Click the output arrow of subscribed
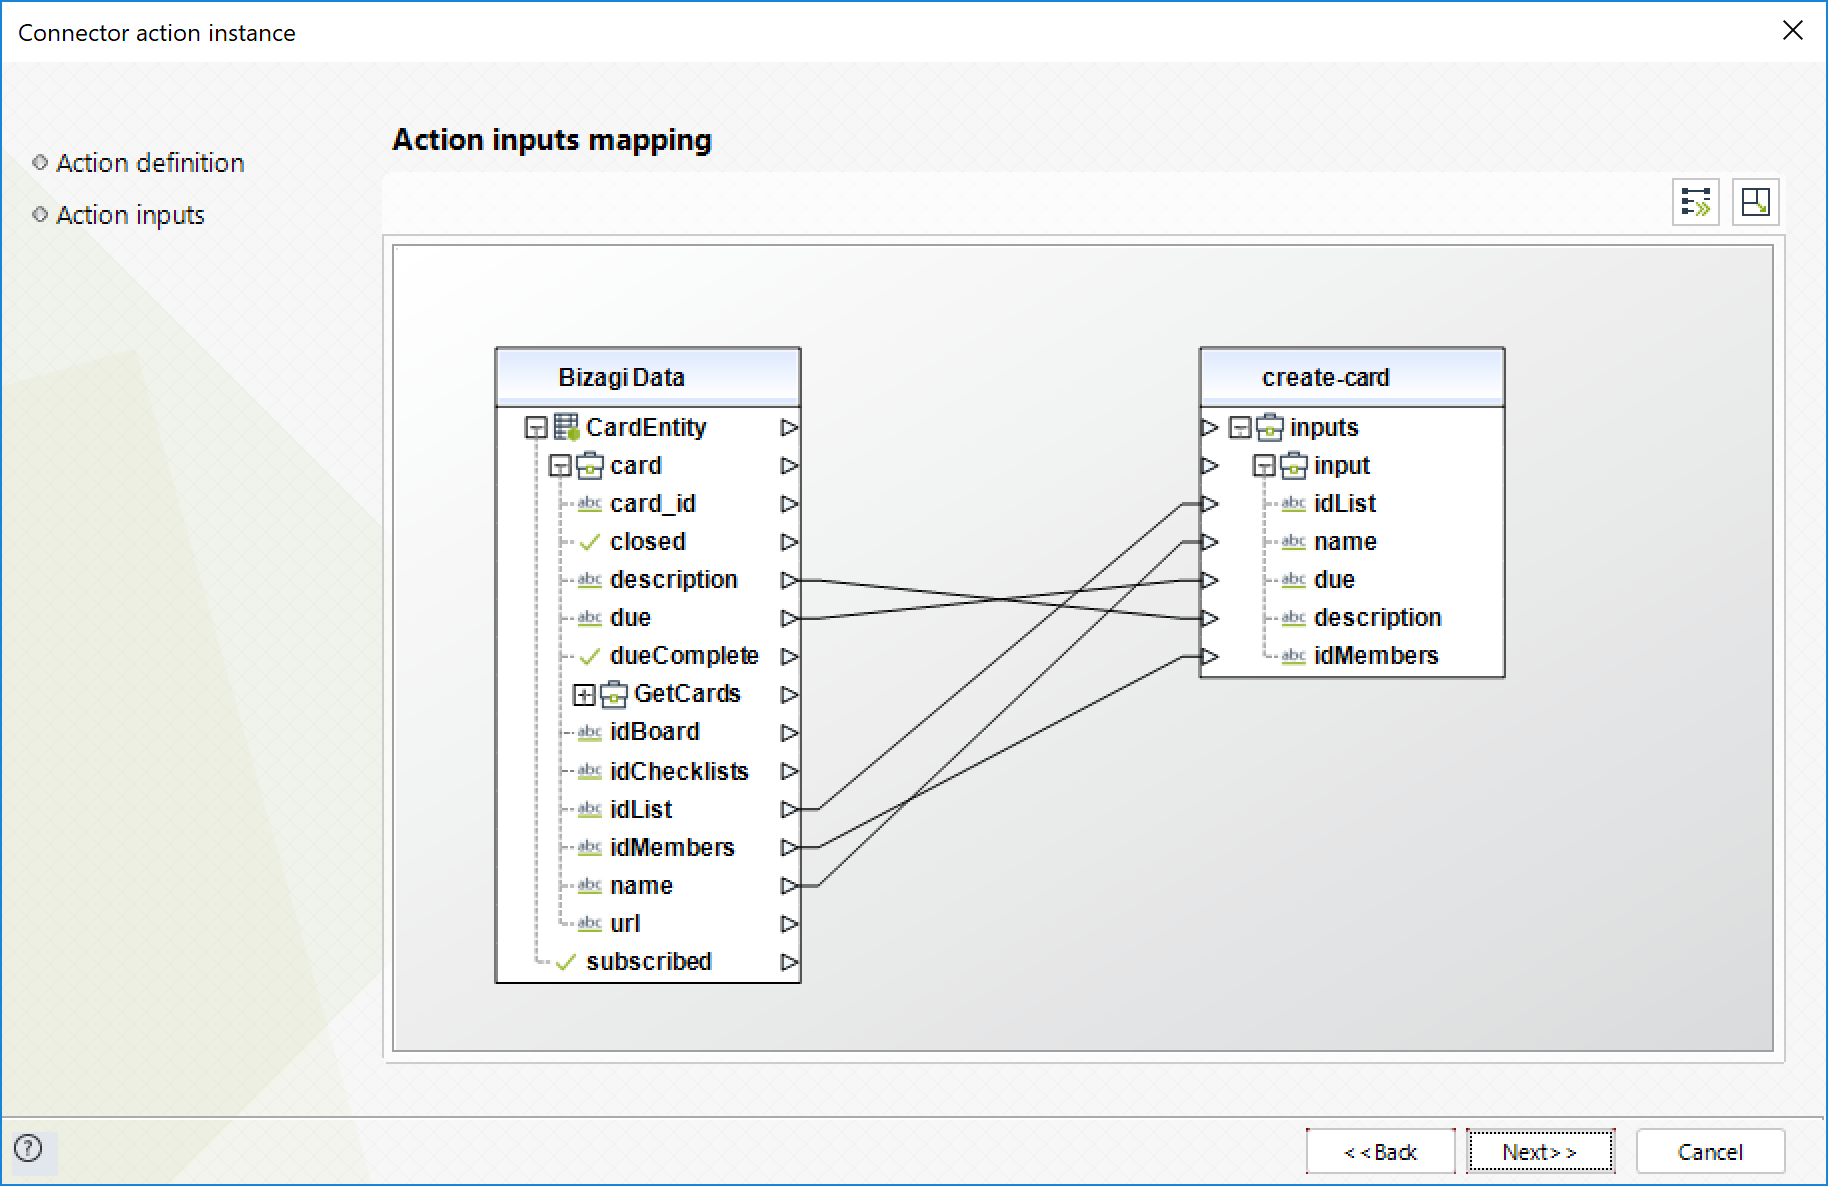The width and height of the screenshot is (1828, 1186). 789,961
